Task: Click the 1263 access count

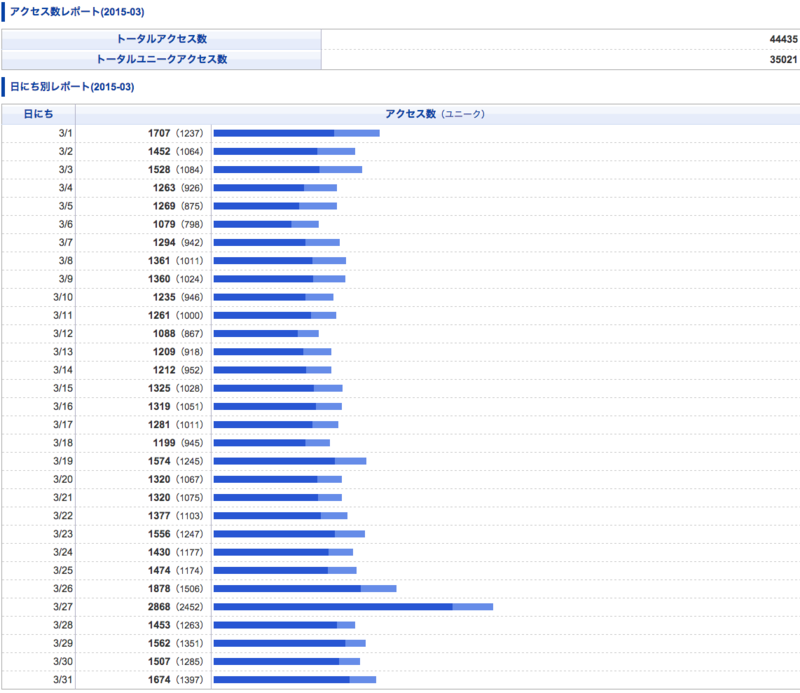Action: coord(164,188)
